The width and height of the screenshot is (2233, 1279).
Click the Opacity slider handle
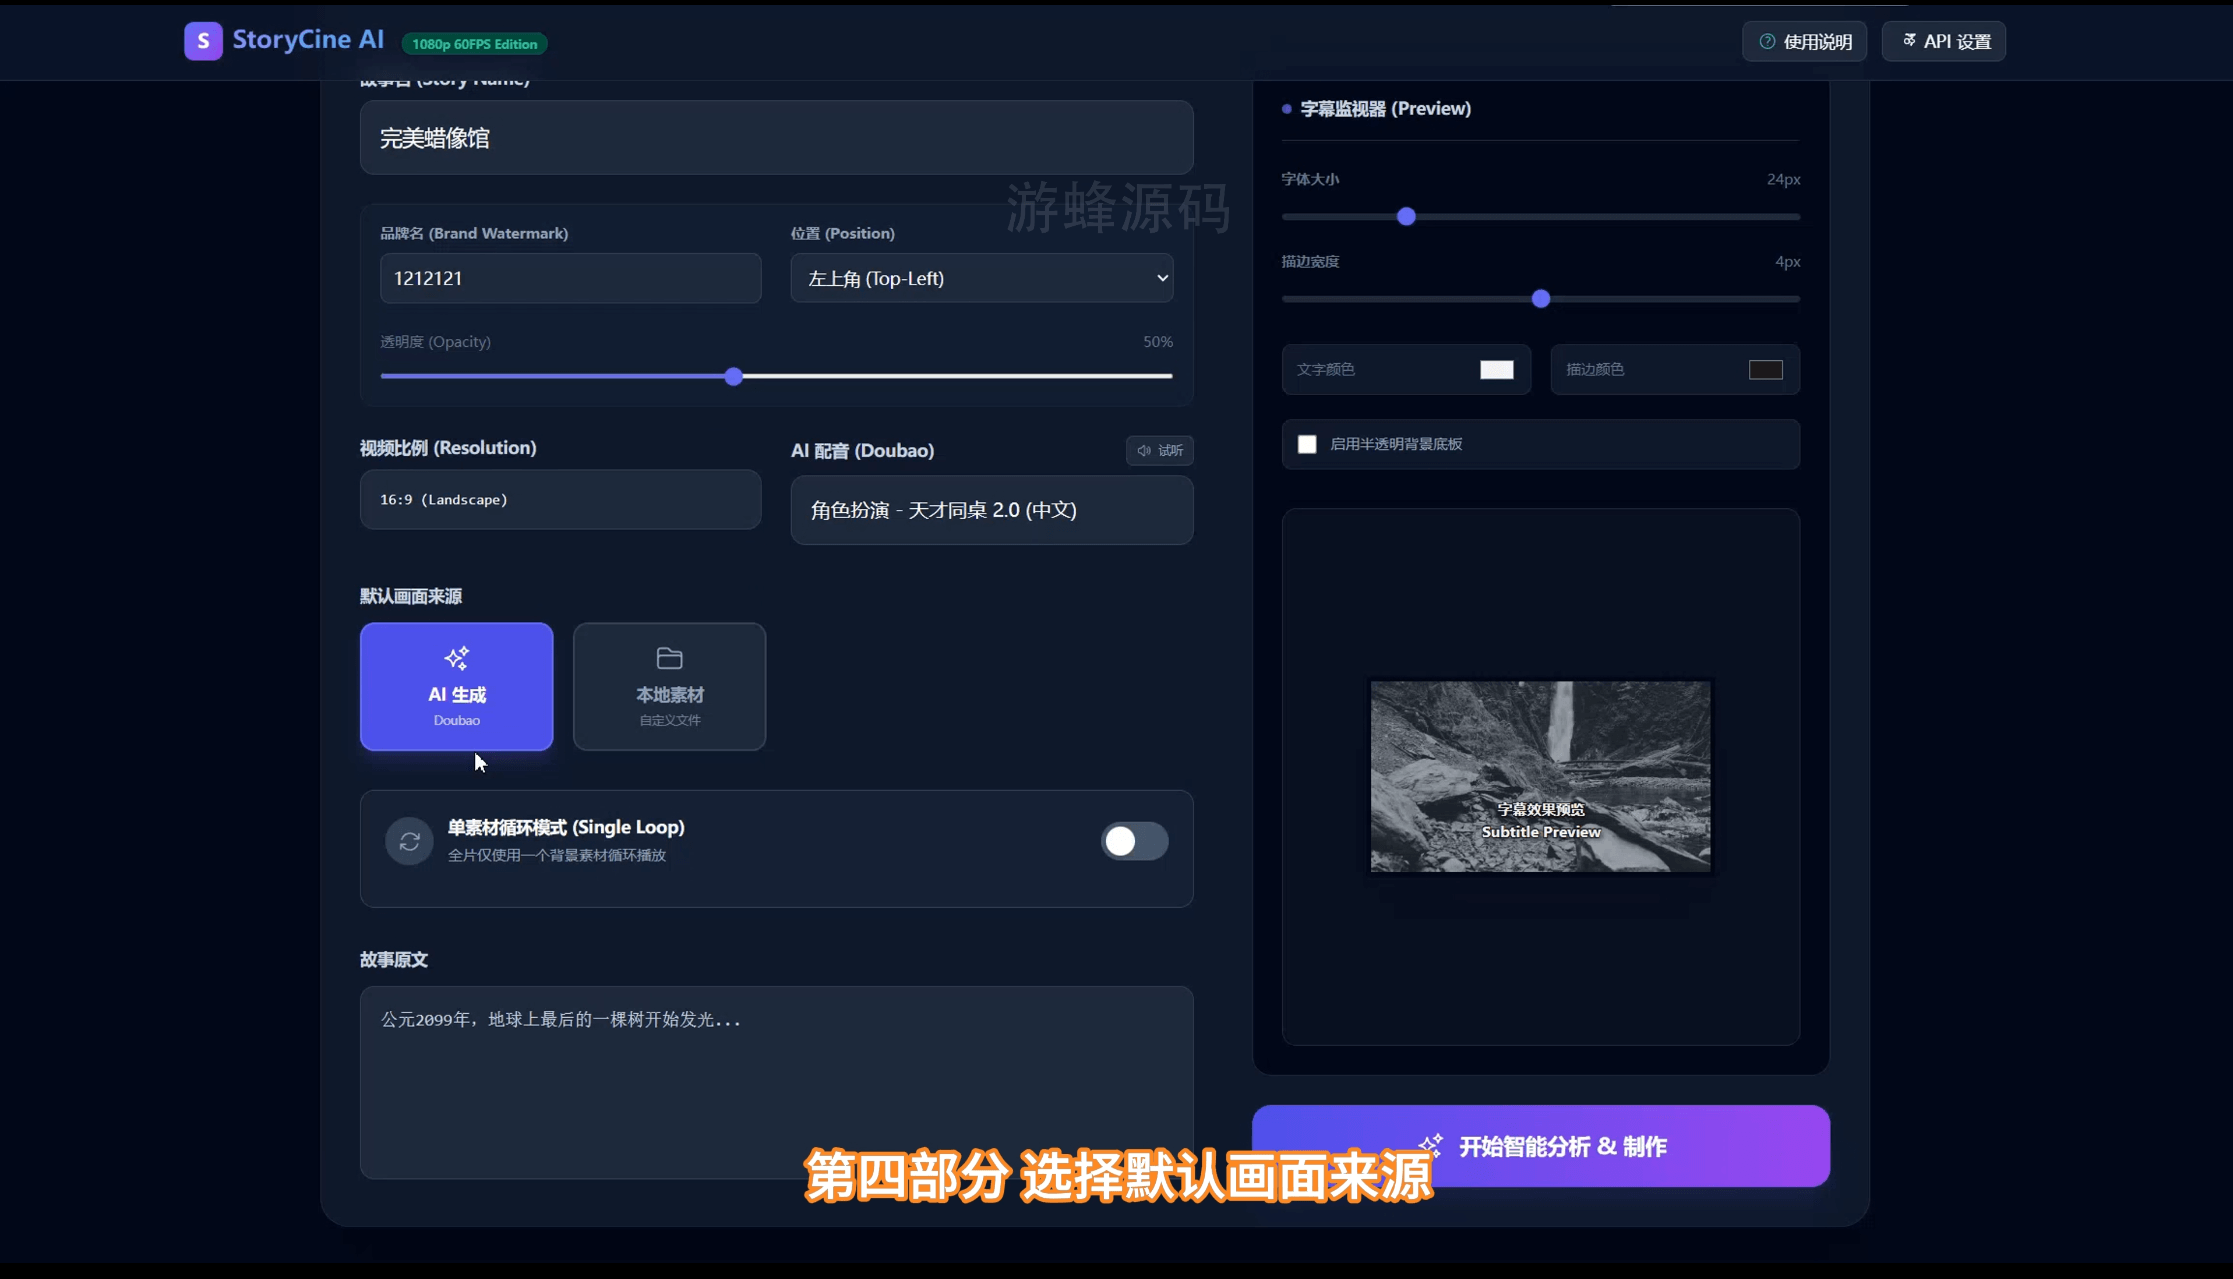(733, 376)
